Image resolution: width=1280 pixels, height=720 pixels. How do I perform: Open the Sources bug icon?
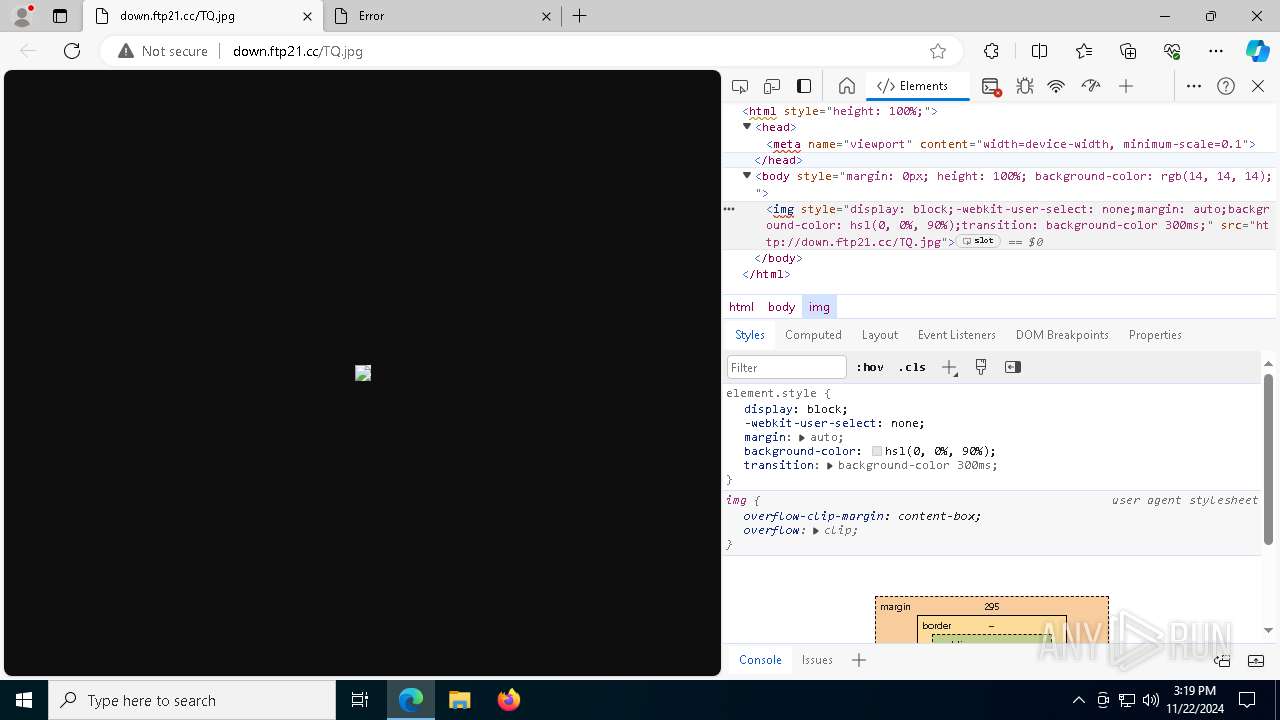[x=1025, y=86]
